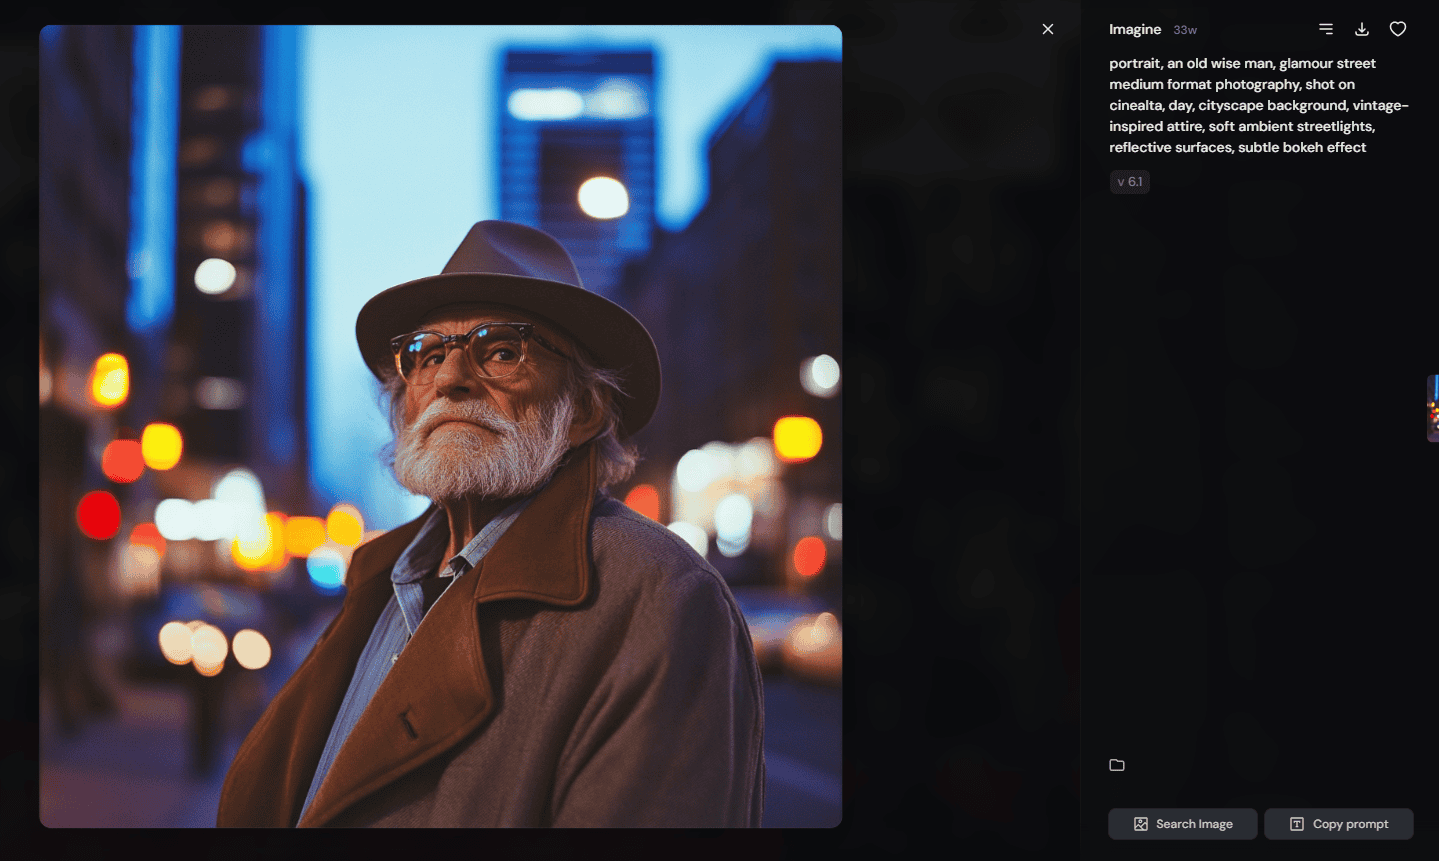Click the Copy prompt button

pyautogui.click(x=1339, y=824)
